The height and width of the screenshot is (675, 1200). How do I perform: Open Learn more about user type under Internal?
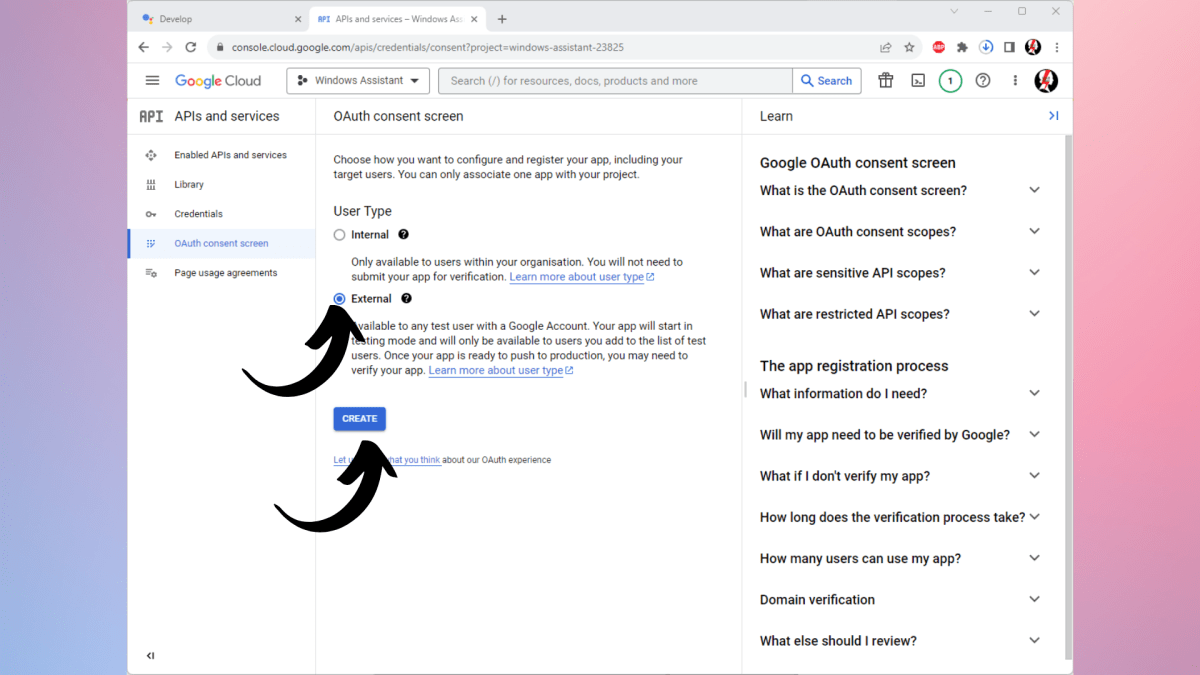point(581,277)
